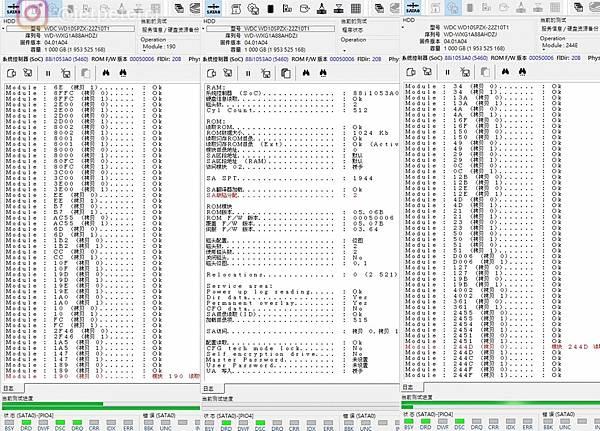Click the DRD status indicator in left window
This screenshot has width=600, height=431.
[x=26, y=425]
